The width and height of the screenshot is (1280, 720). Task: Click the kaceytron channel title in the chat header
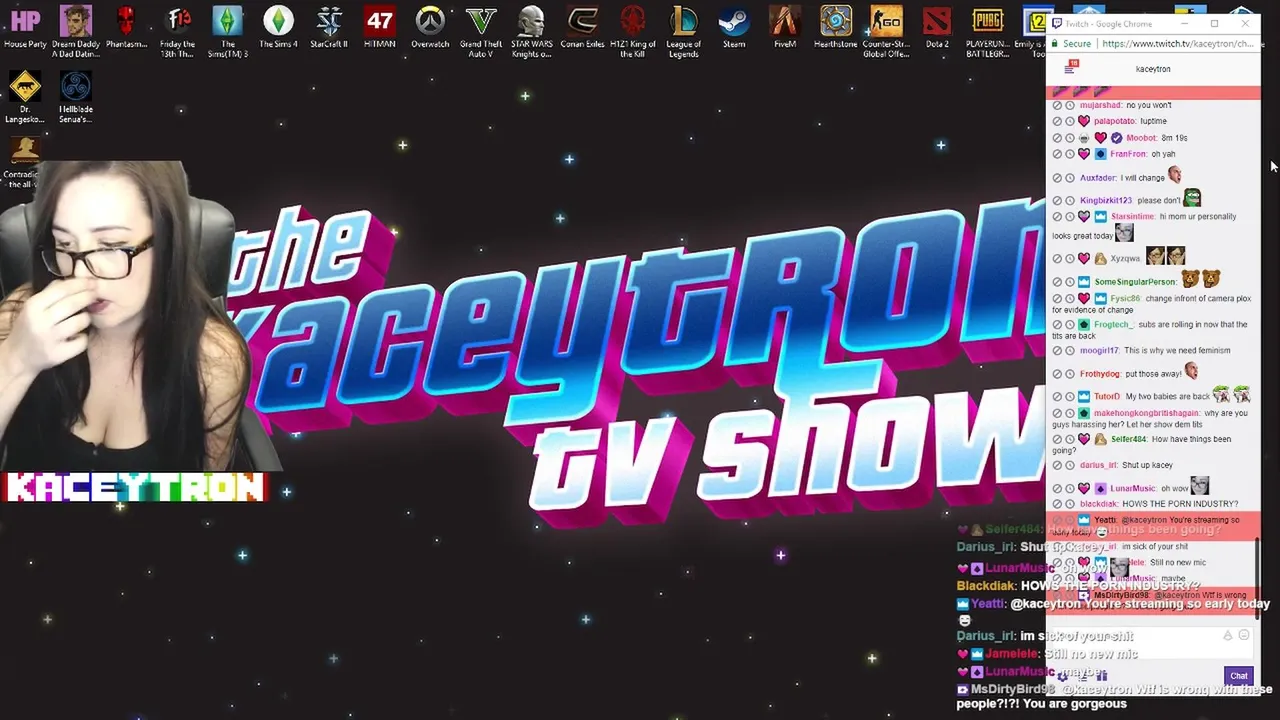[1153, 69]
